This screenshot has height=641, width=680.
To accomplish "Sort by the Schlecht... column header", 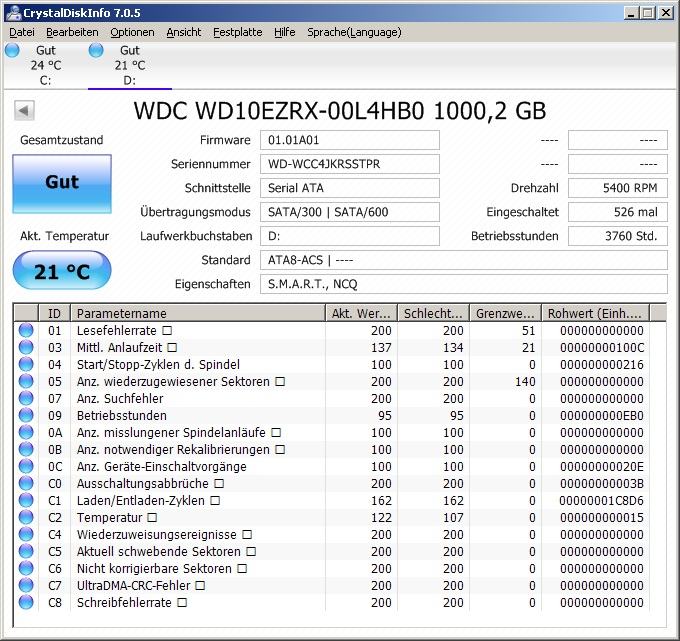I will click(433, 313).
